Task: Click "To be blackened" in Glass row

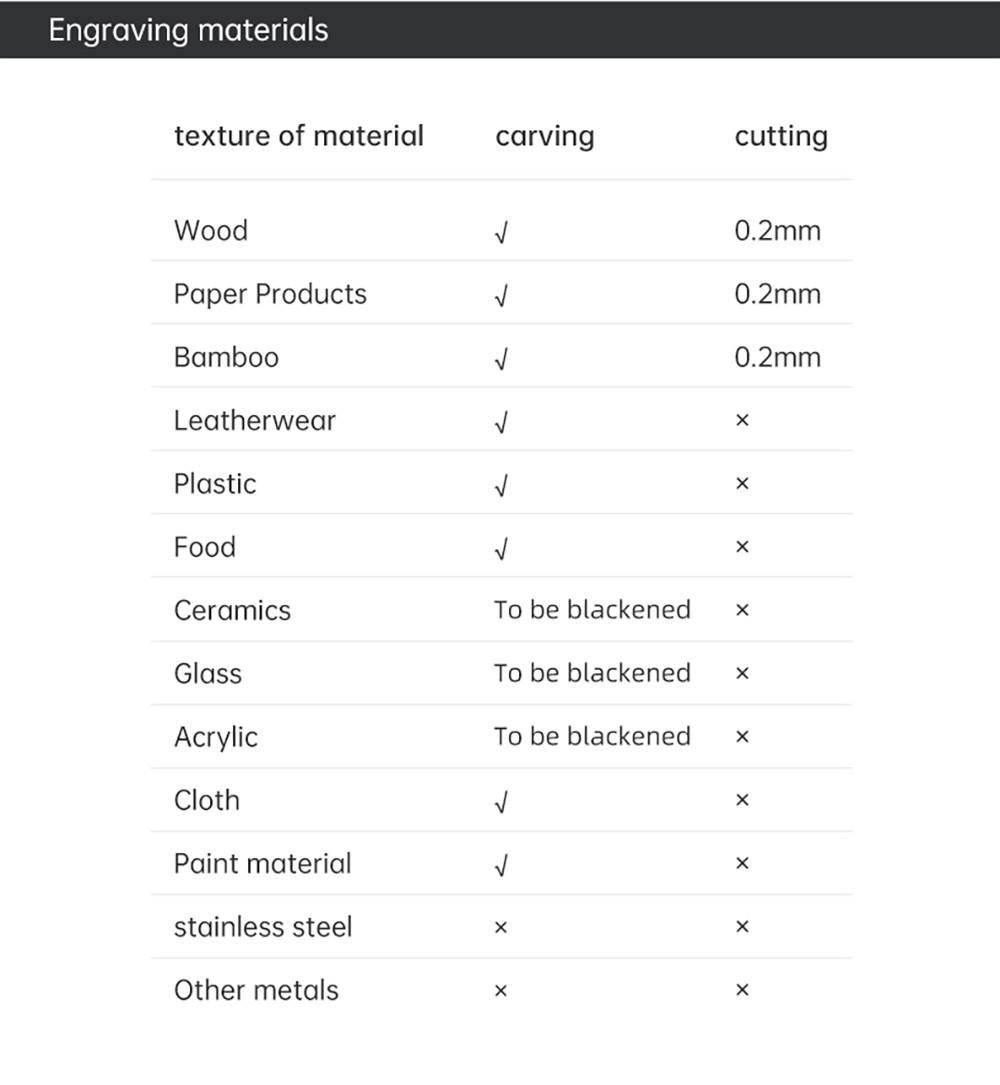Action: (x=592, y=673)
